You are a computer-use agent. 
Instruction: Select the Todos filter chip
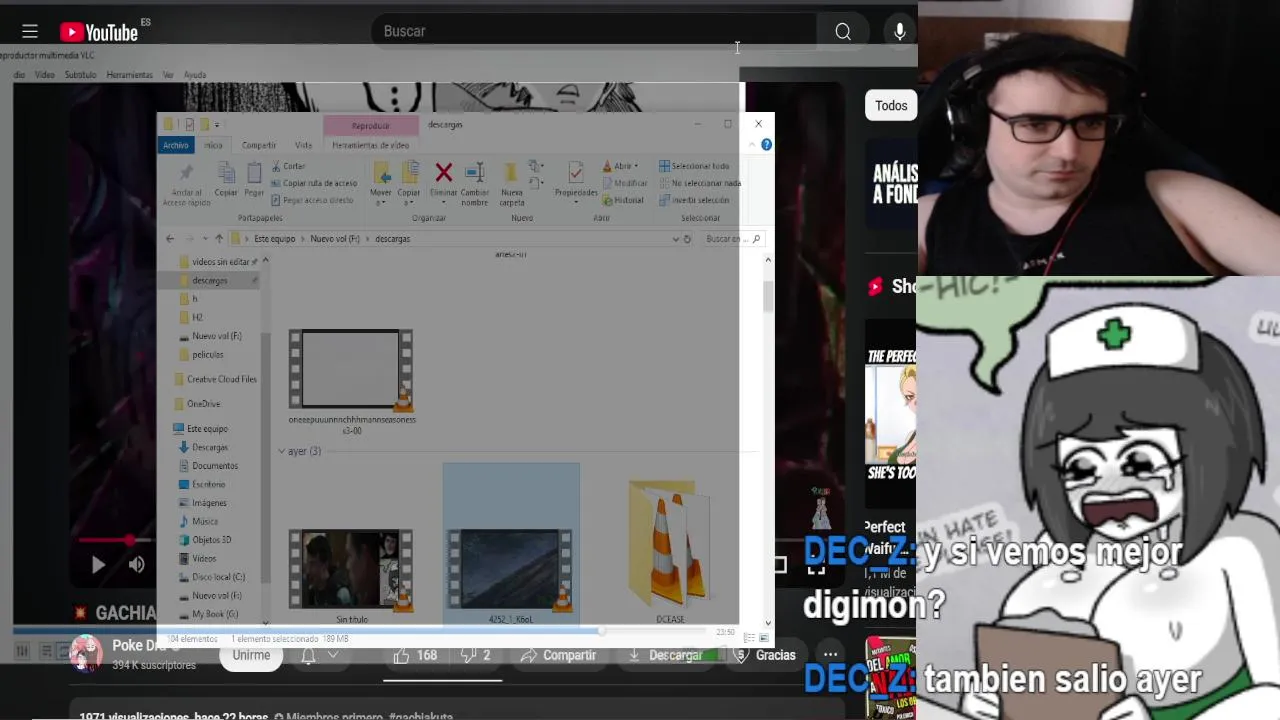pyautogui.click(x=891, y=106)
